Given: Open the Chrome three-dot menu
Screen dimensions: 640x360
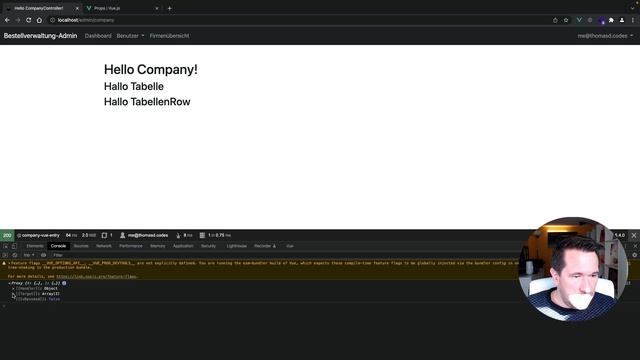Looking at the screenshot, I should (633, 20).
